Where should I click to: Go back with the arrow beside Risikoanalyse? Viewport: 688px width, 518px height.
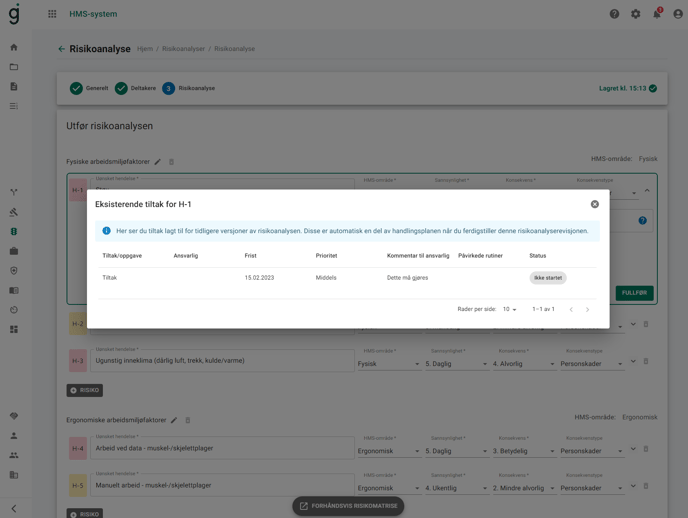tap(61, 49)
